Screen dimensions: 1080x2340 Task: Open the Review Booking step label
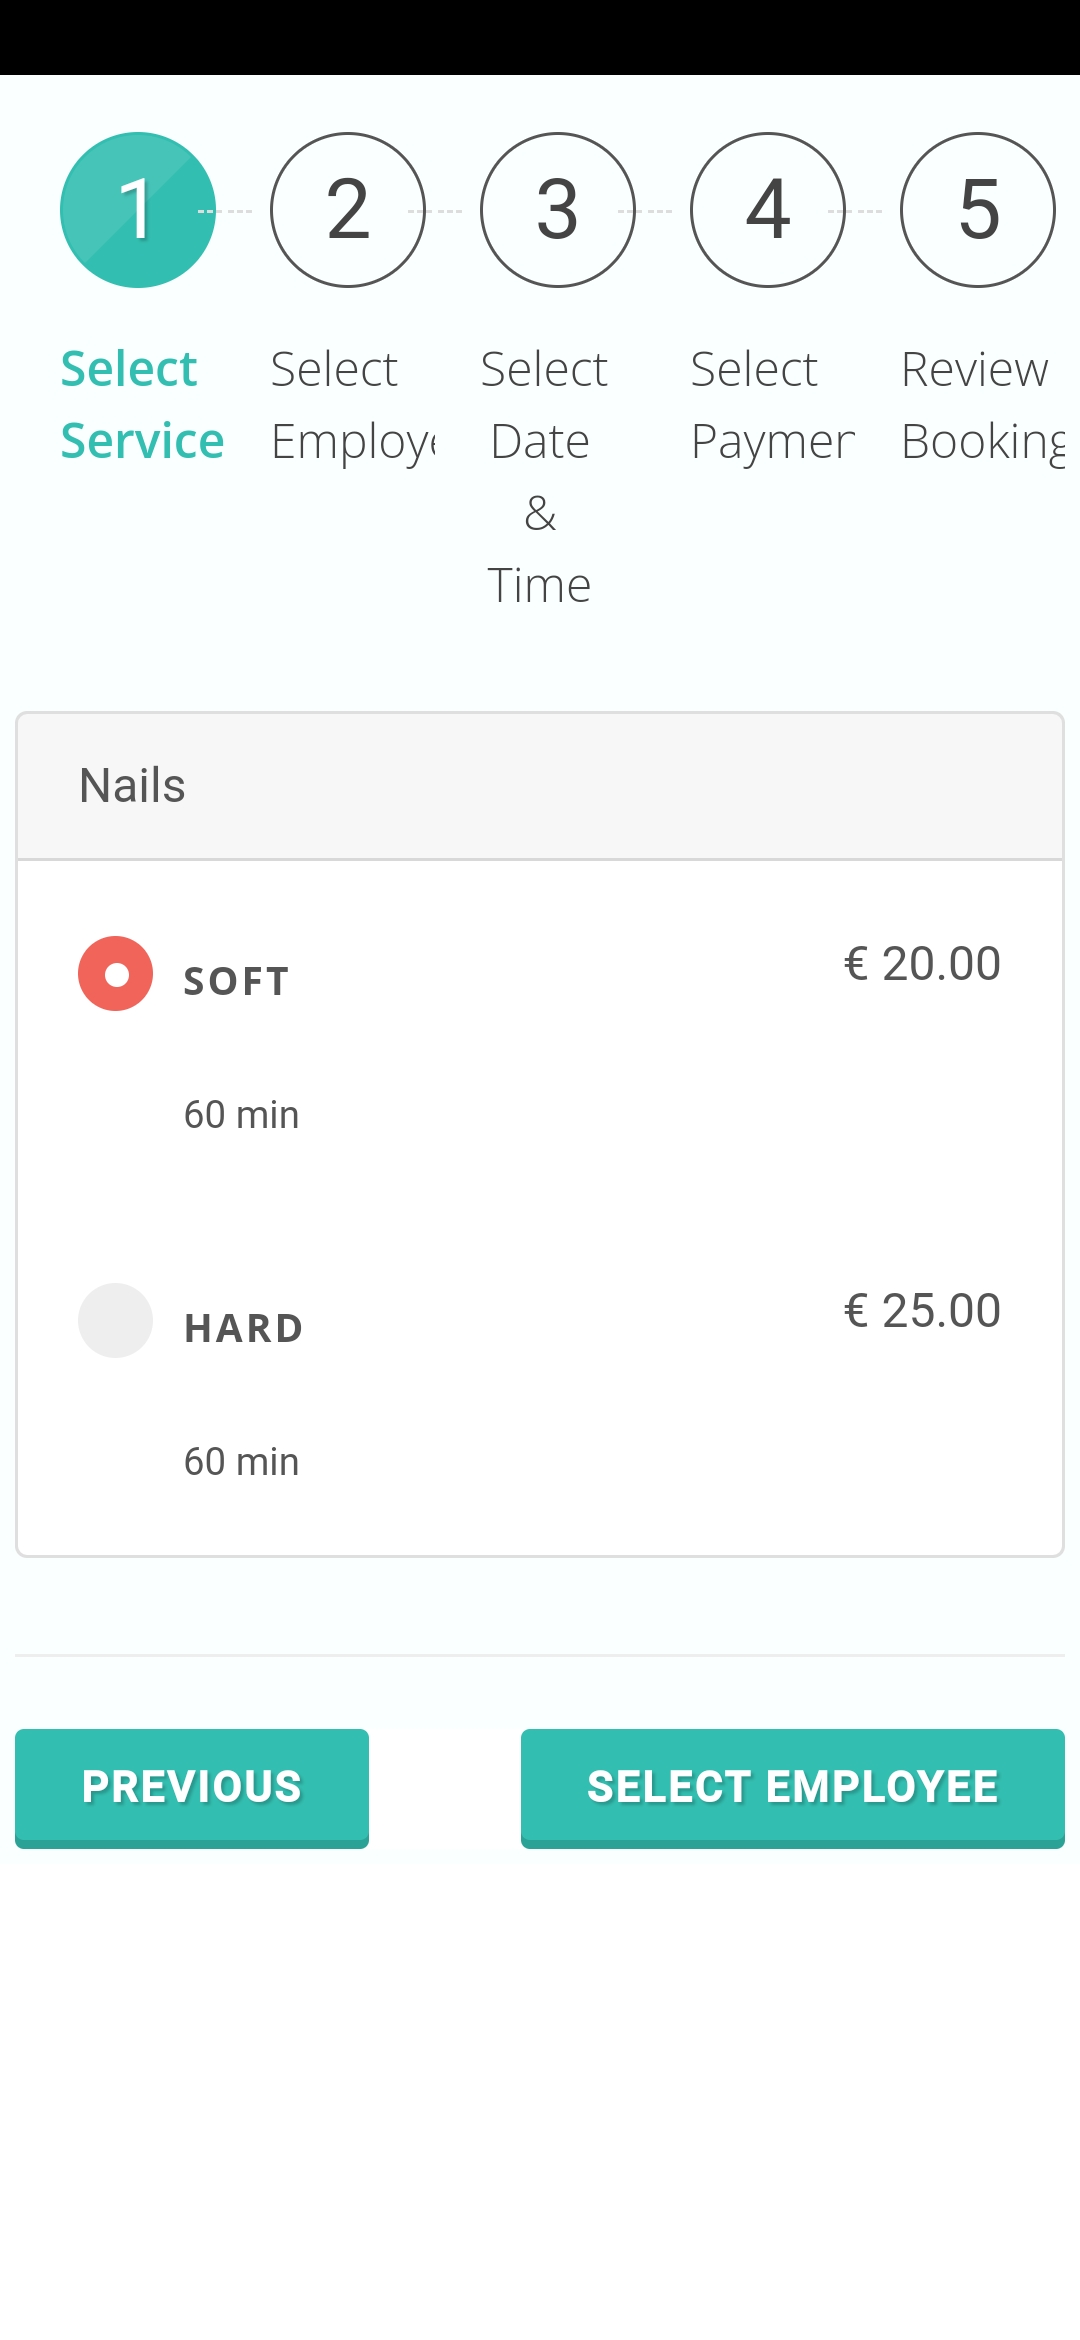click(x=982, y=405)
